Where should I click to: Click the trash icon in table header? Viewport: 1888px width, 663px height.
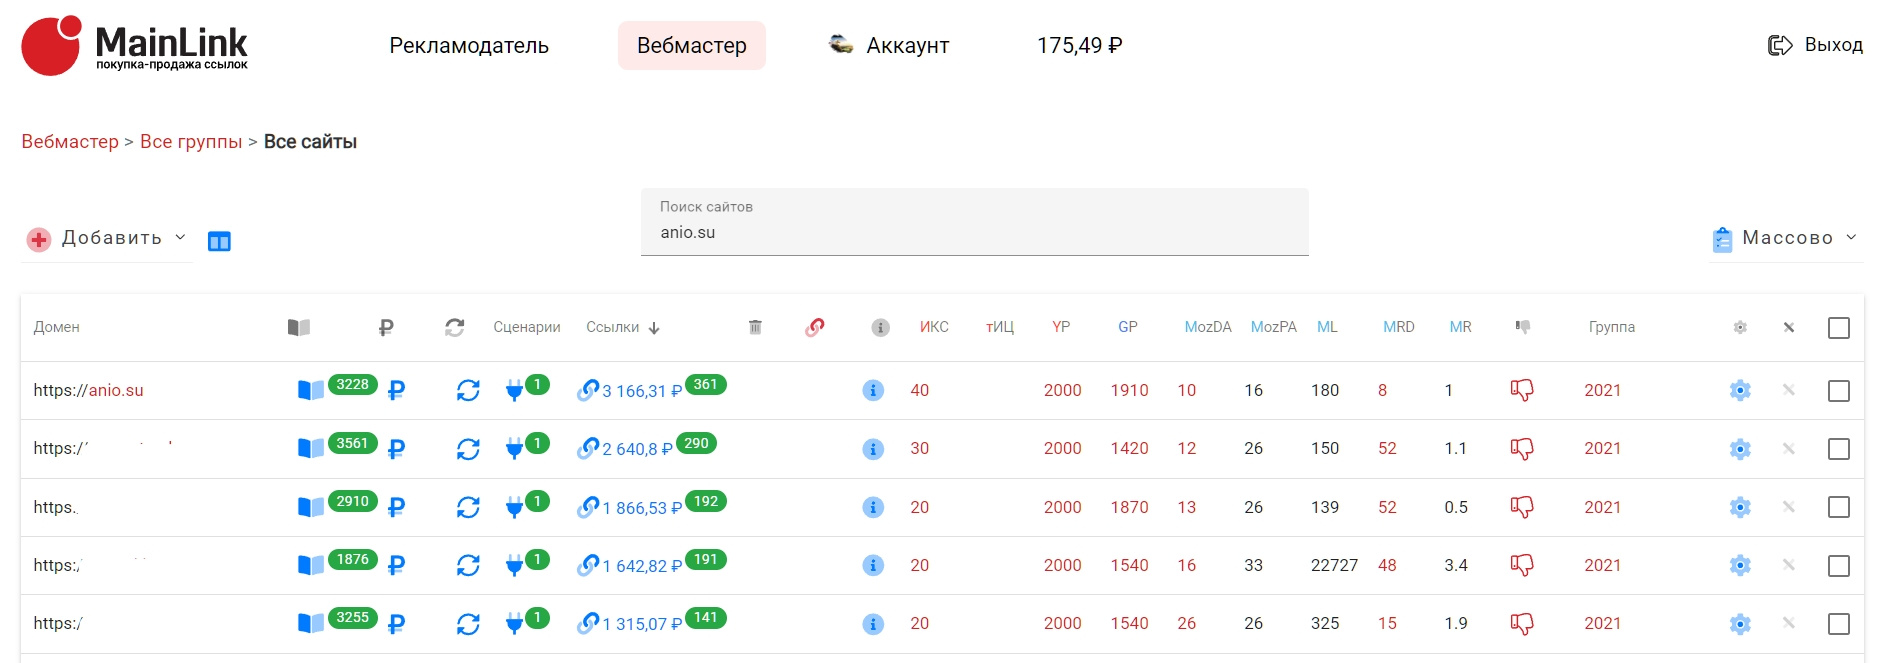pos(755,327)
